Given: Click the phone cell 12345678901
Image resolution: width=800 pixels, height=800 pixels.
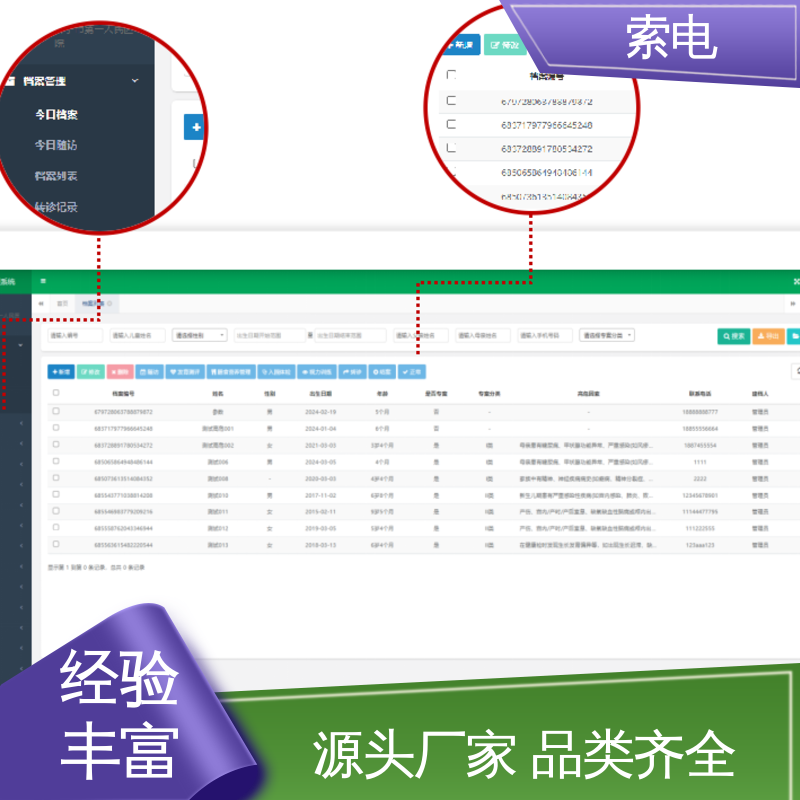Looking at the screenshot, I should coord(700,495).
